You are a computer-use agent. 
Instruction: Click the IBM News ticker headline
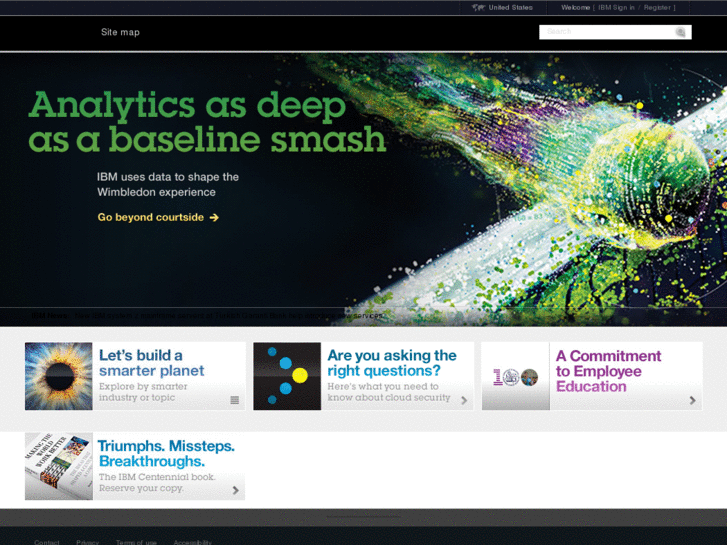(229, 315)
